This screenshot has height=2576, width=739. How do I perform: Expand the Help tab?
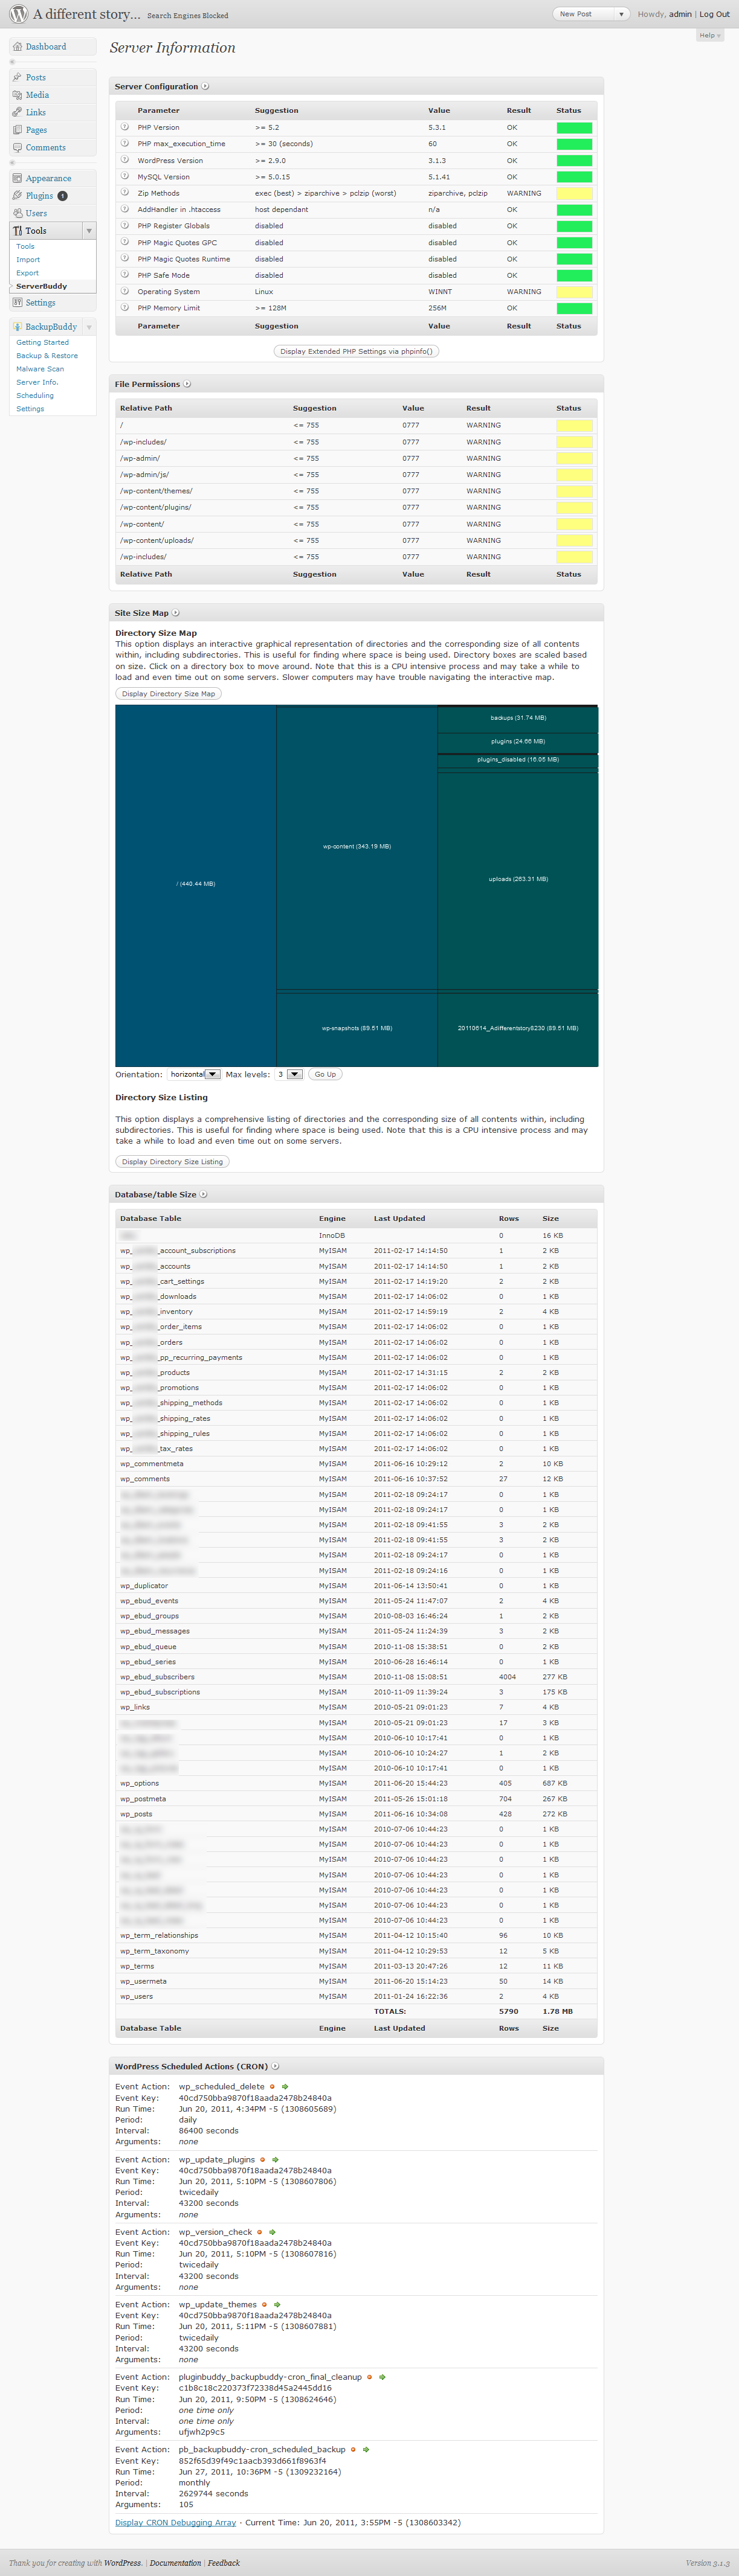(710, 35)
